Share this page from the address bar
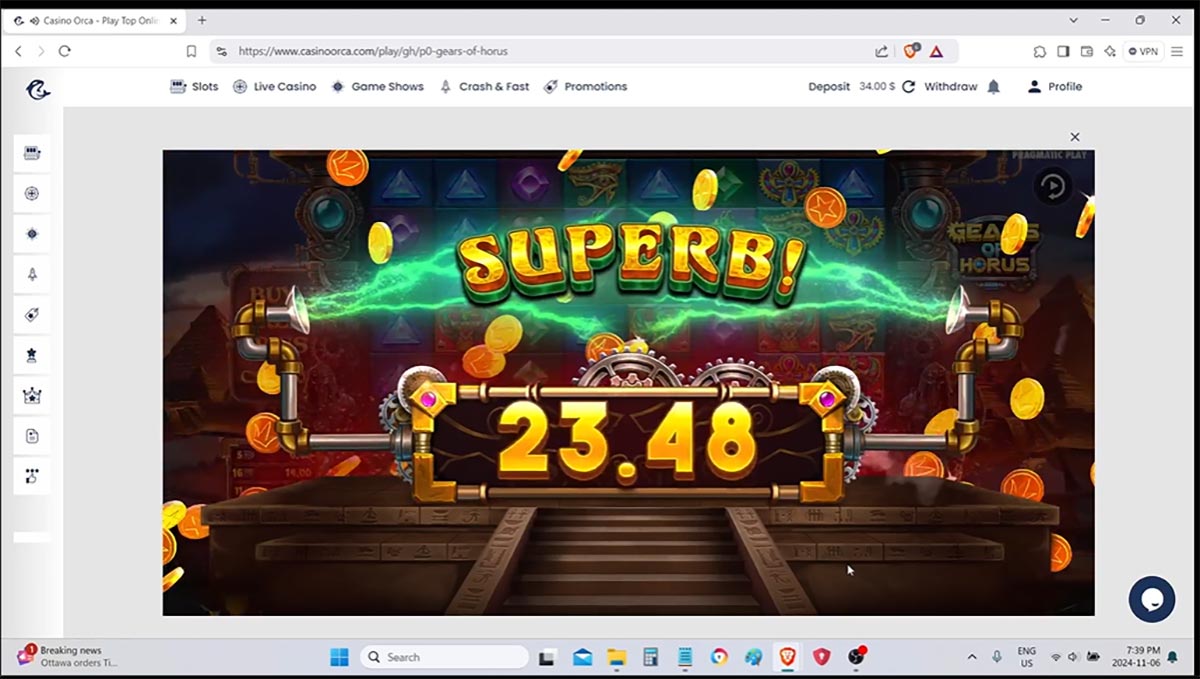The image size is (1200, 679). [x=881, y=51]
